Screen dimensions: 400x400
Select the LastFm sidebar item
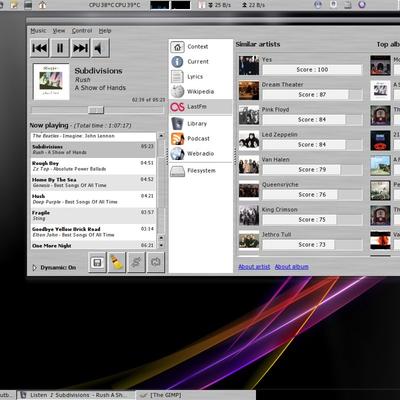pyautogui.click(x=200, y=107)
